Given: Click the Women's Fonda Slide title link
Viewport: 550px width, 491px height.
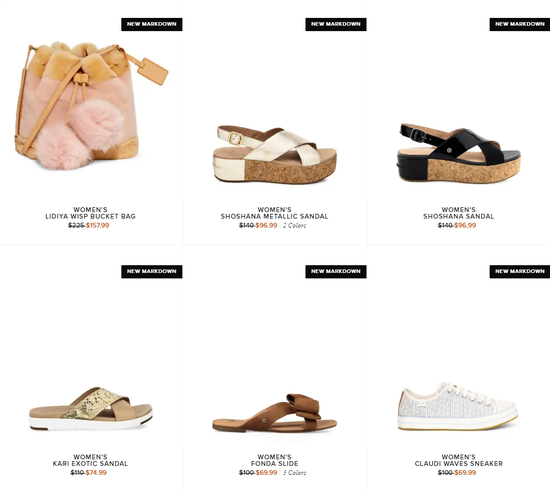Looking at the screenshot, I should click(x=274, y=460).
